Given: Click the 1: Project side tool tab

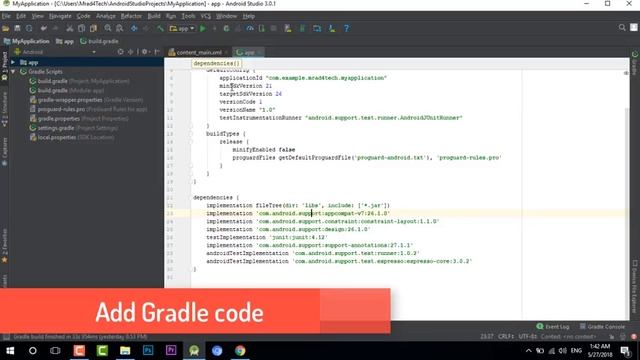Looking at the screenshot, I should (4, 65).
